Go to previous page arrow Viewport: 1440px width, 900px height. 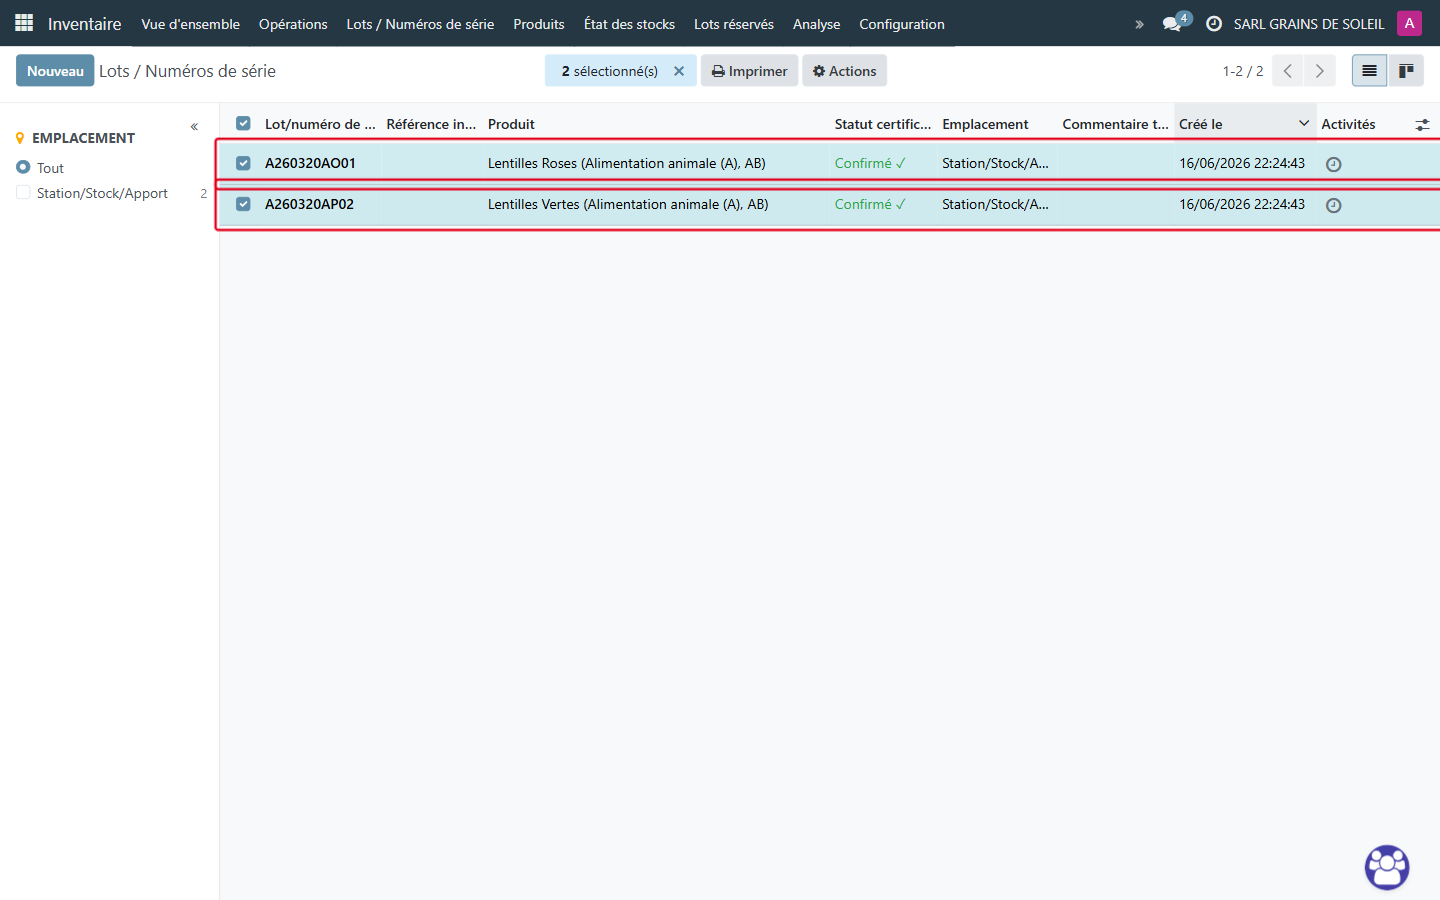click(x=1288, y=71)
